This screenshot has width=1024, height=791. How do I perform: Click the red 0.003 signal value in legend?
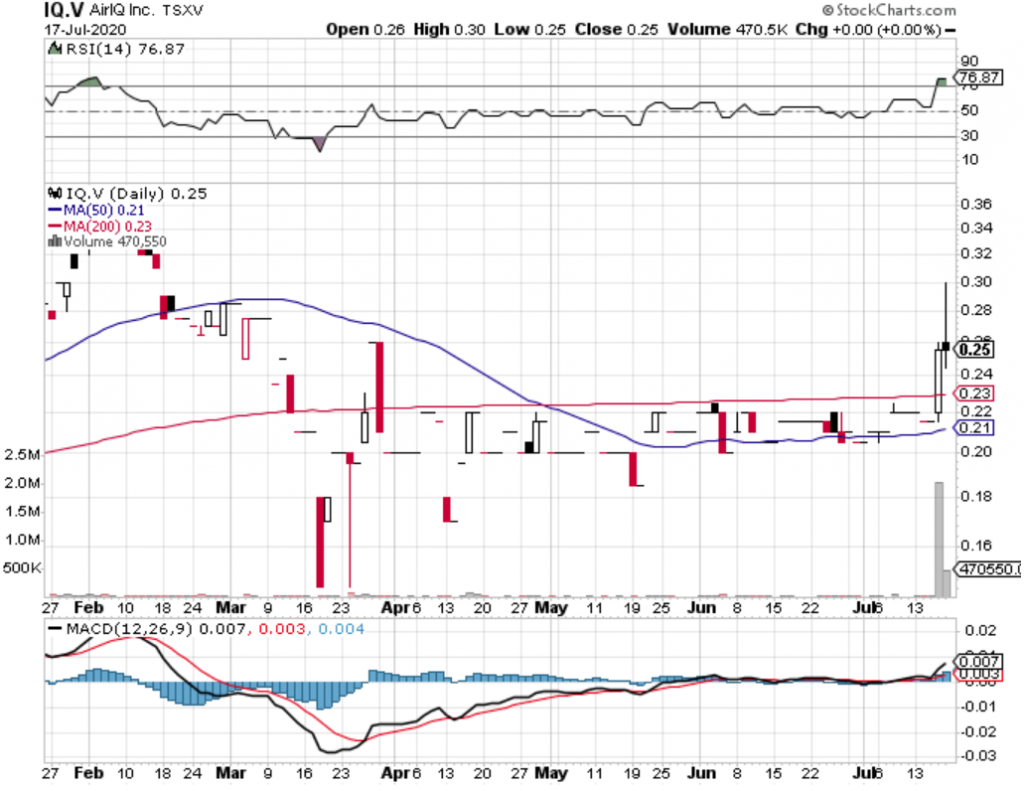click(x=281, y=629)
